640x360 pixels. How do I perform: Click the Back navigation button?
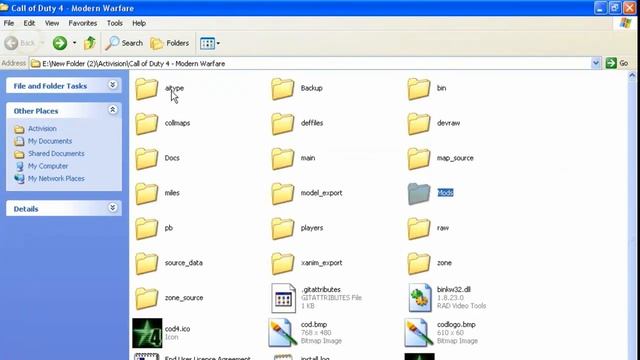(x=20, y=43)
